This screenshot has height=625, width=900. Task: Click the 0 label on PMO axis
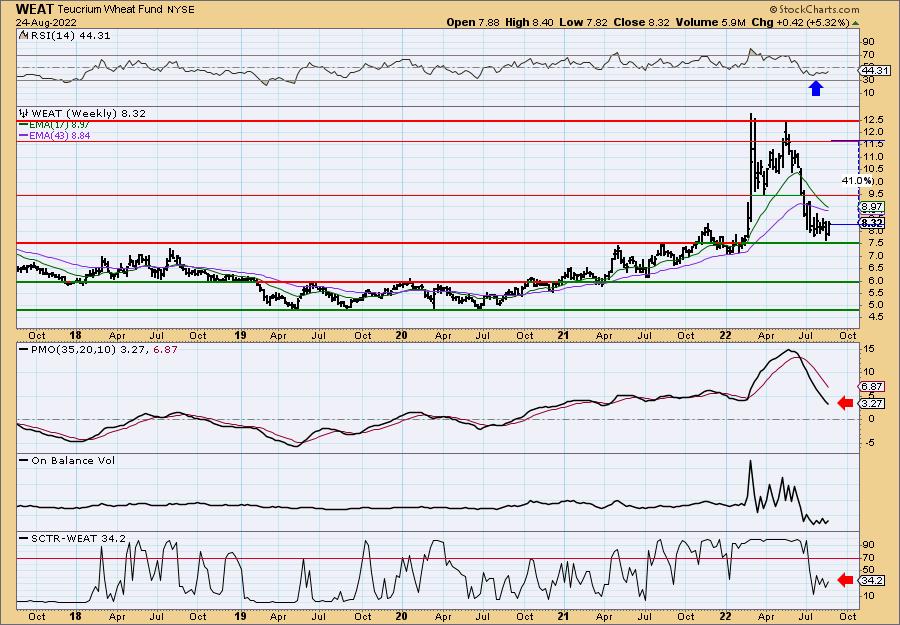click(x=871, y=419)
